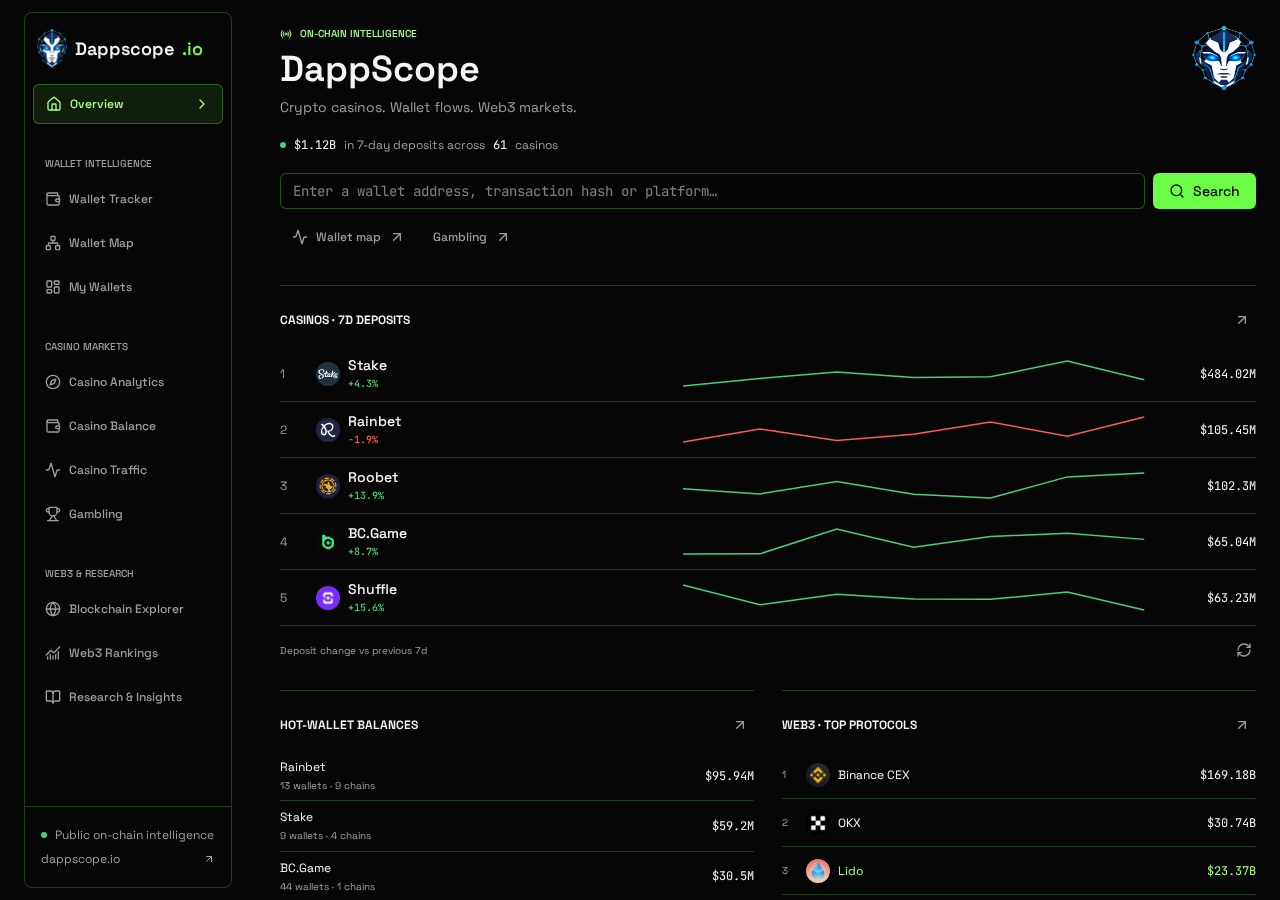
Task: Click the green Search button
Action: coord(1204,191)
